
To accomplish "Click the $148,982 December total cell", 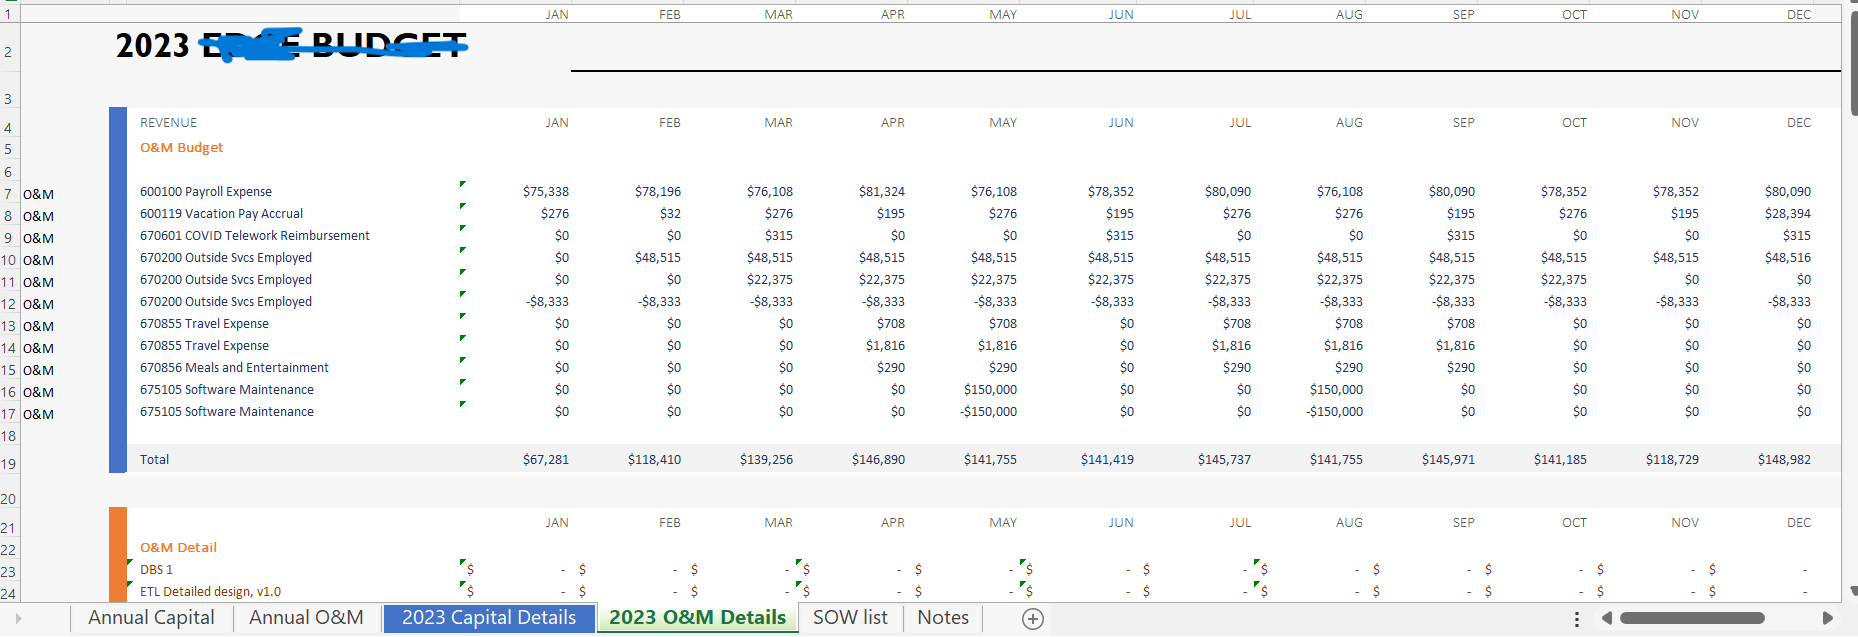I will 1784,460.
